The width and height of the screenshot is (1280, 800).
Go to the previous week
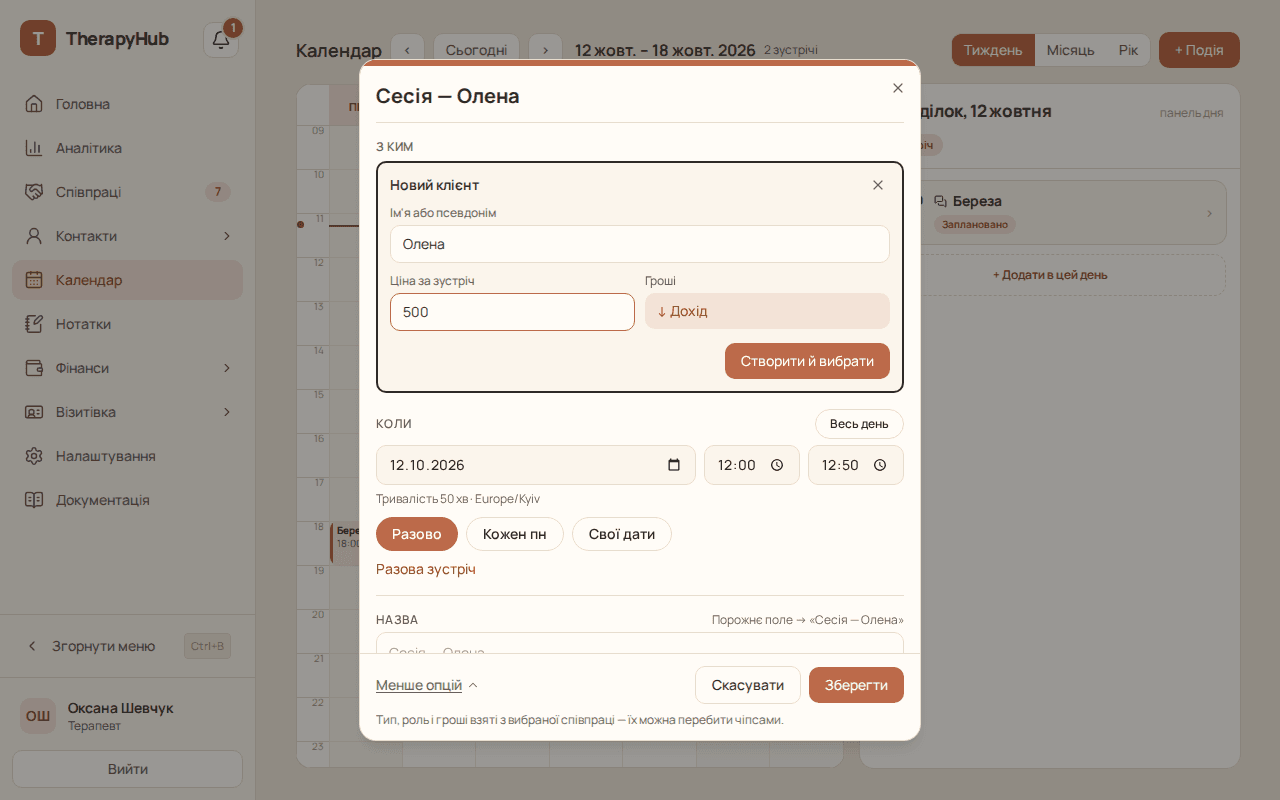click(x=408, y=50)
